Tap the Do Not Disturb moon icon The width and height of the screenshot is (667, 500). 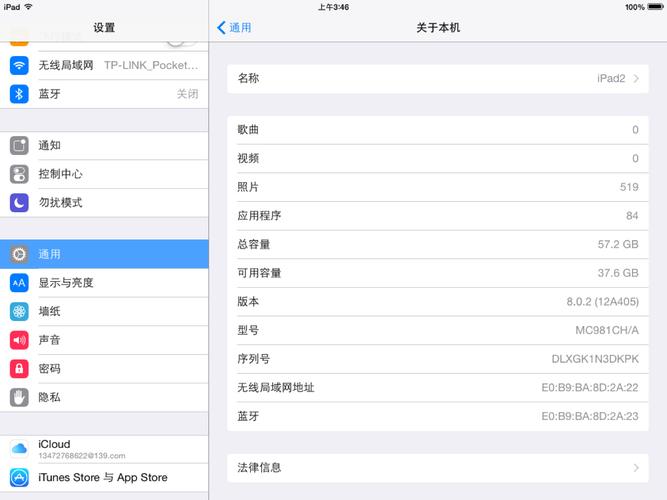point(19,203)
